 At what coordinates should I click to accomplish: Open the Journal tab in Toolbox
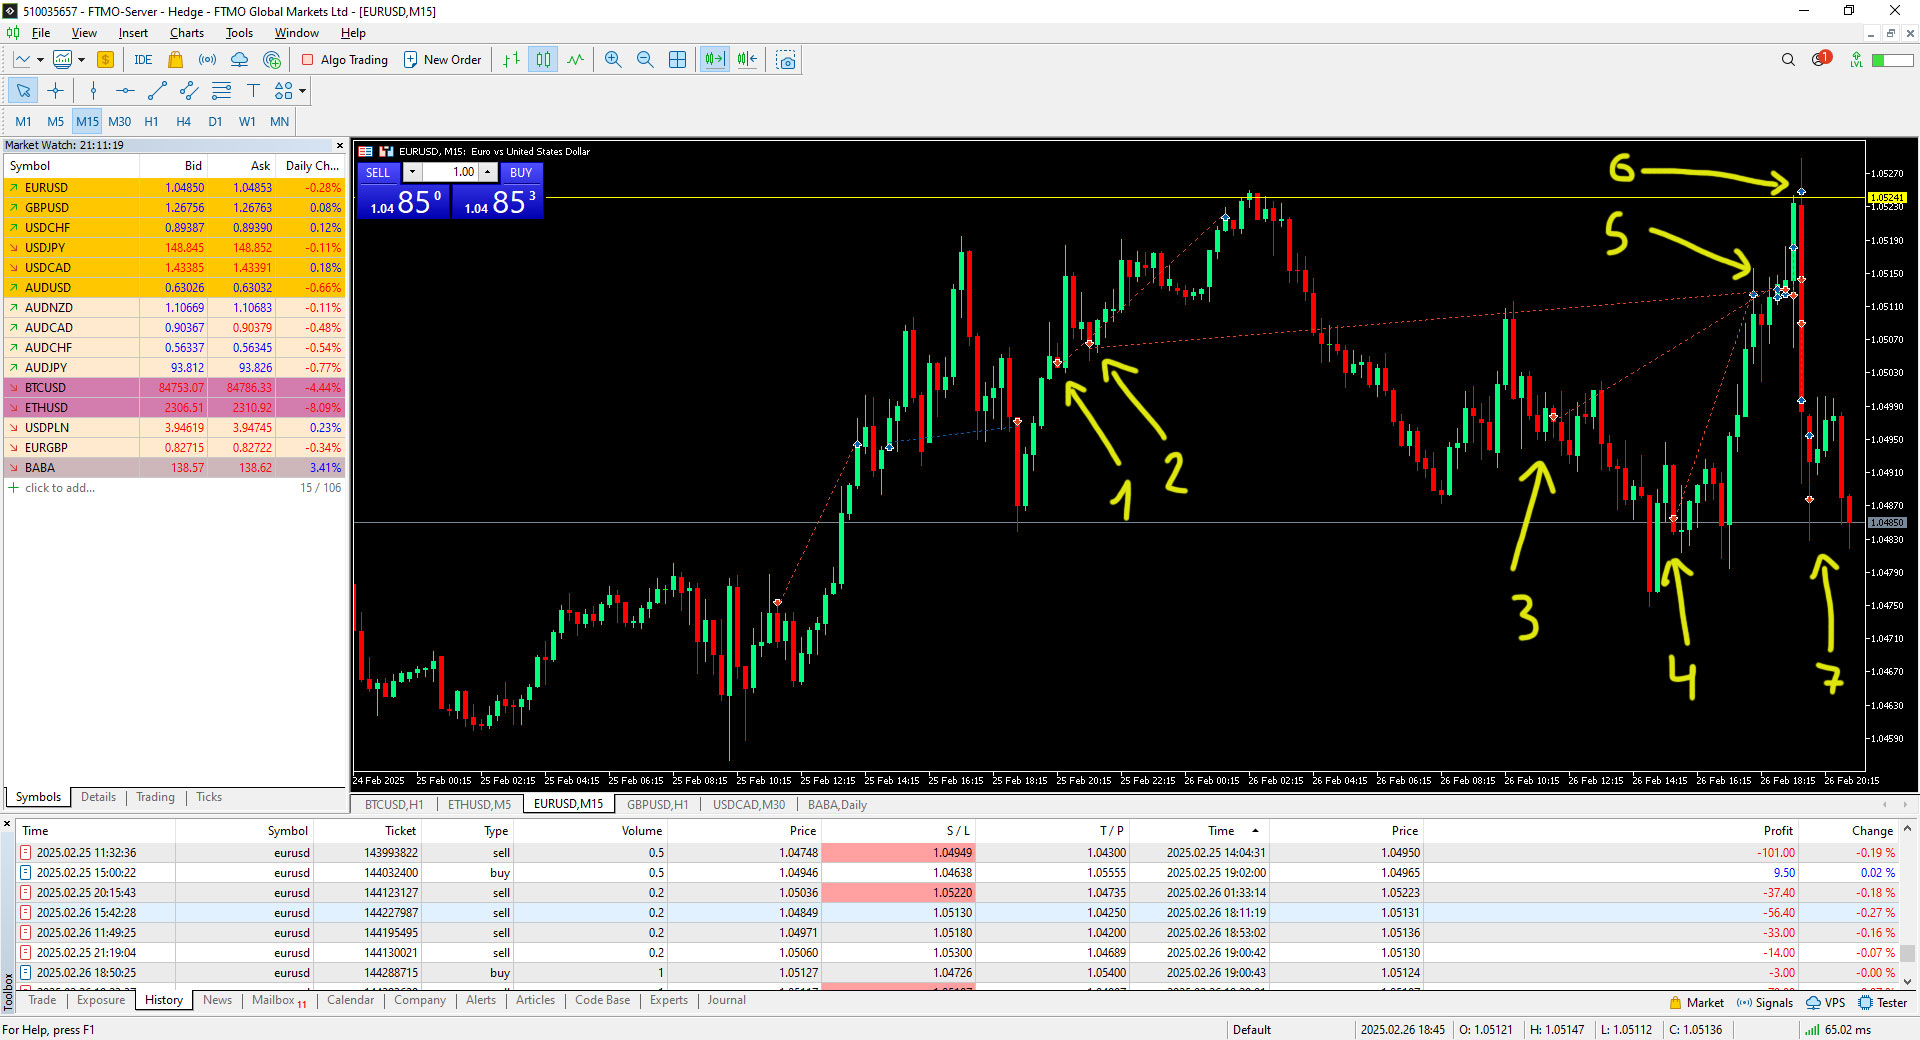726,1000
